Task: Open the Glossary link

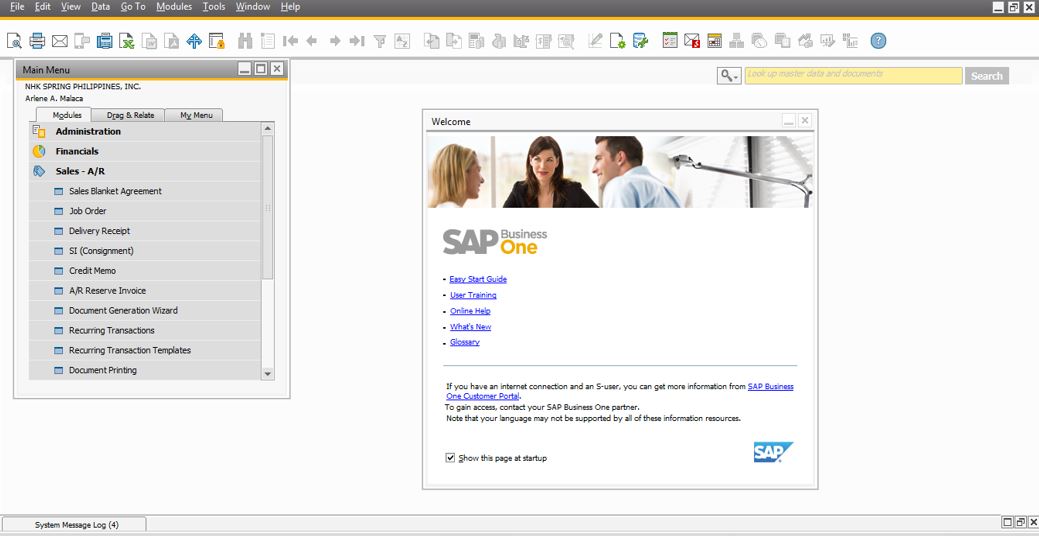Action: pos(465,342)
